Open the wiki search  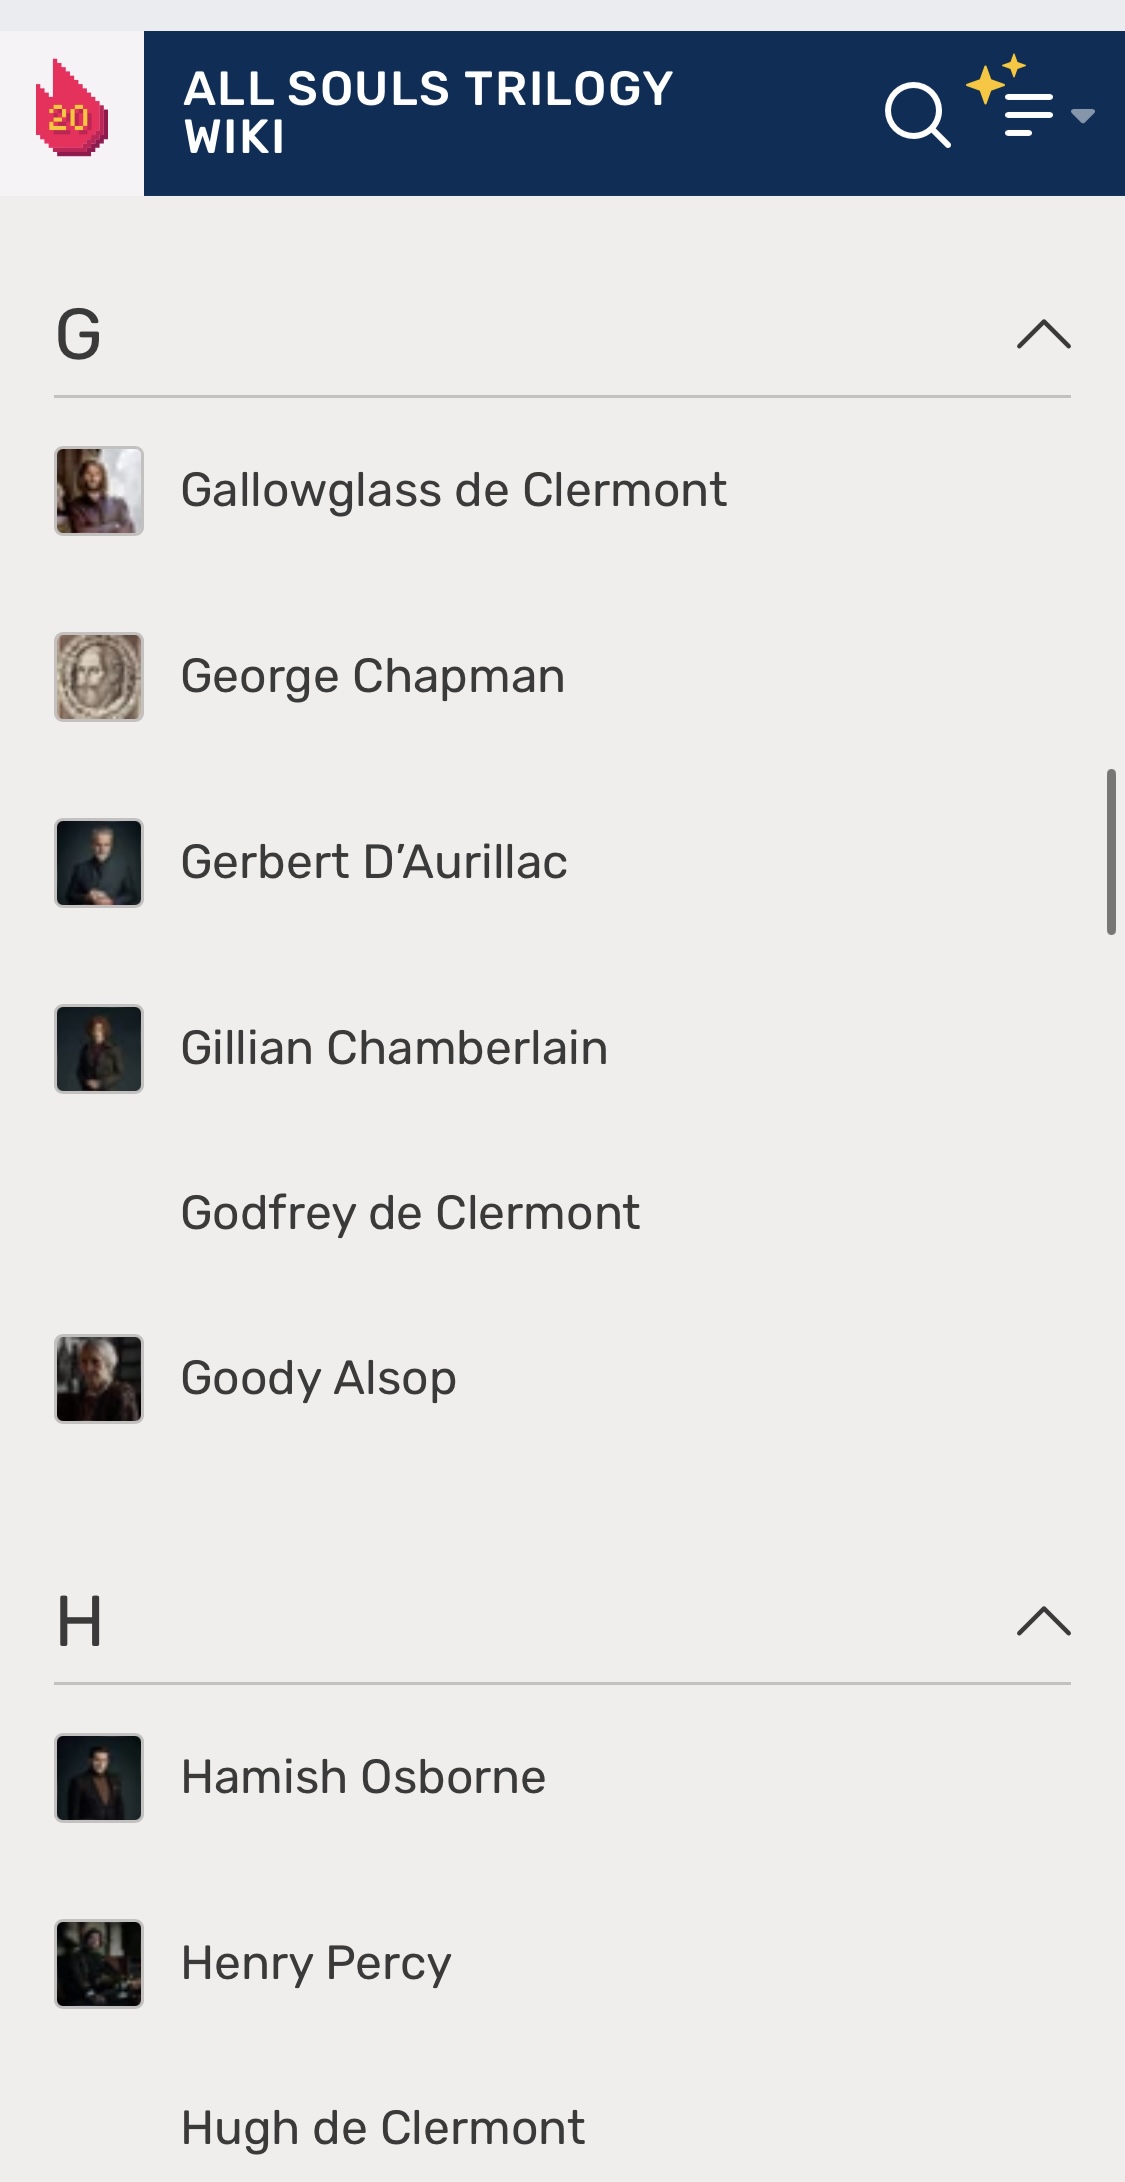(916, 115)
